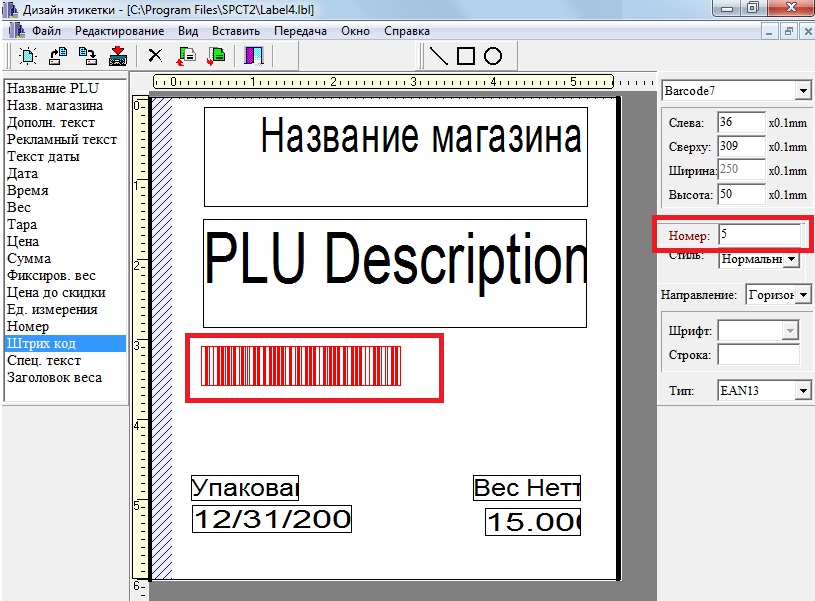Image resolution: width=815 pixels, height=601 pixels.
Task: Select Рекламный текст in the field list
Action: pos(61,139)
